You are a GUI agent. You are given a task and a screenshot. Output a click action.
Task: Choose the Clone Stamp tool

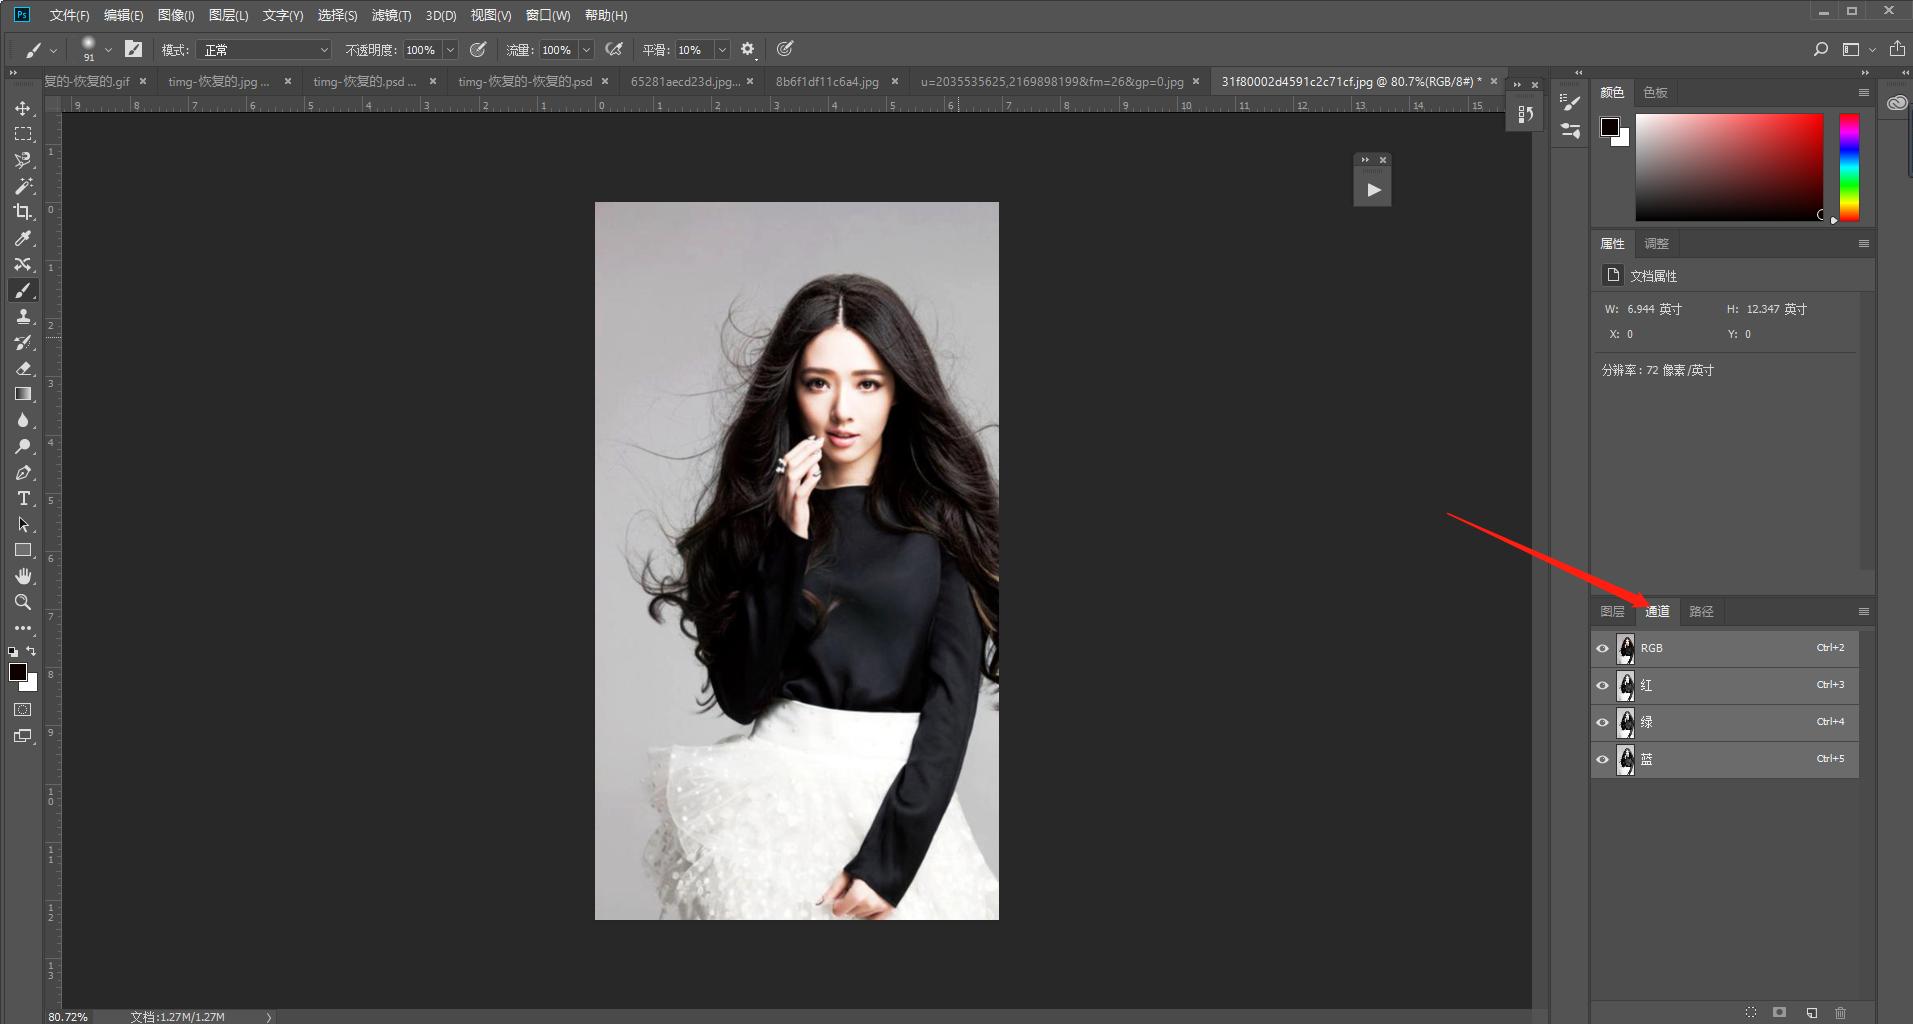[x=22, y=316]
